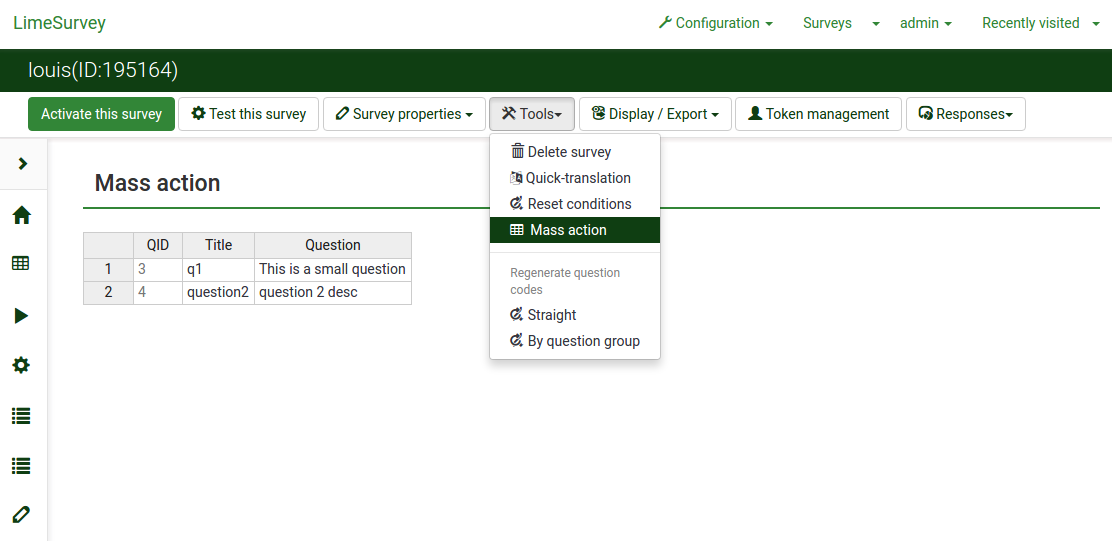
Task: Open the table grid icon in the sidebar
Action: (x=21, y=264)
